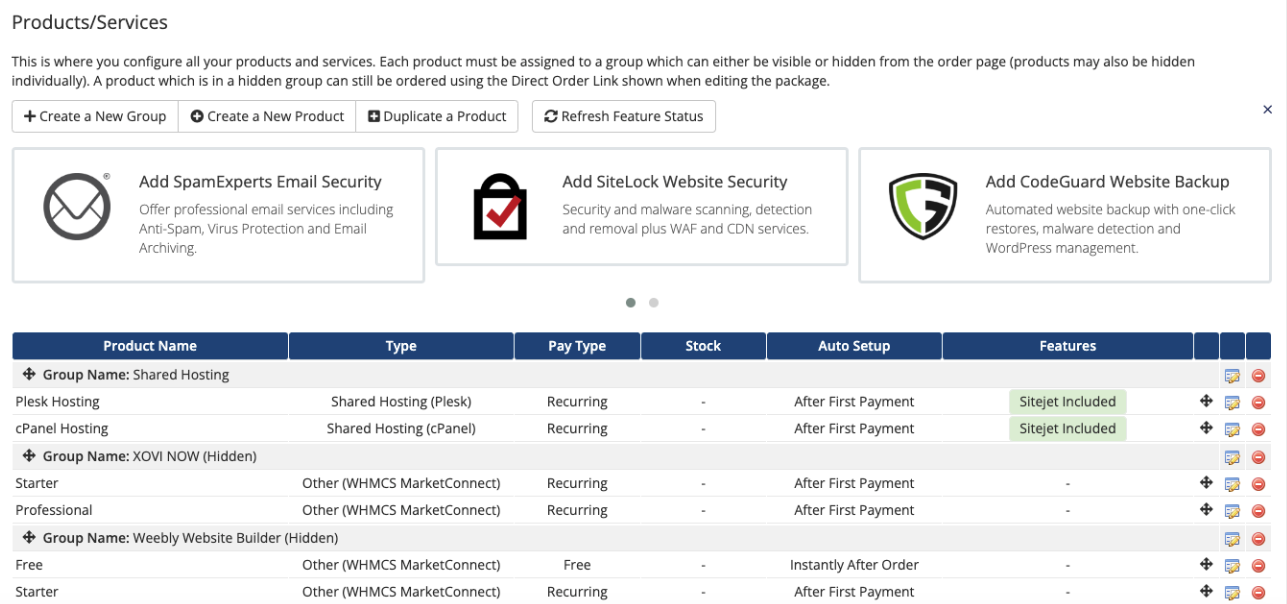Delete the Free product row

pyautogui.click(x=1259, y=564)
